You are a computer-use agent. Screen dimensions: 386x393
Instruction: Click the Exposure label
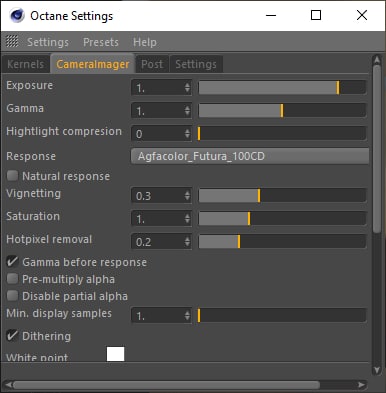pyautogui.click(x=30, y=85)
